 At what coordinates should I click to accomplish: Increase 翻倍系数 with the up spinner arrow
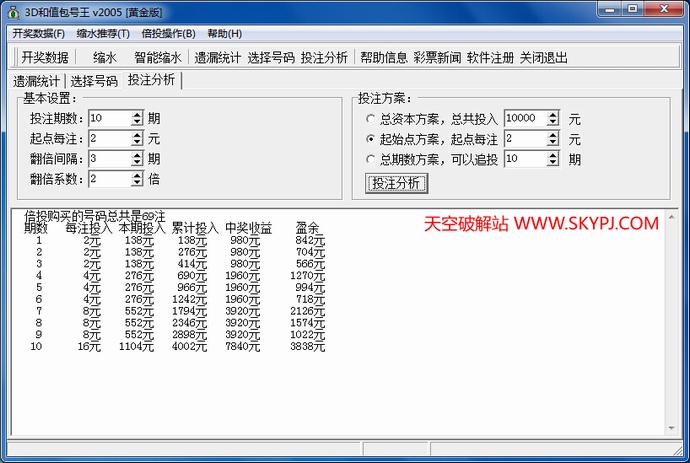point(138,175)
